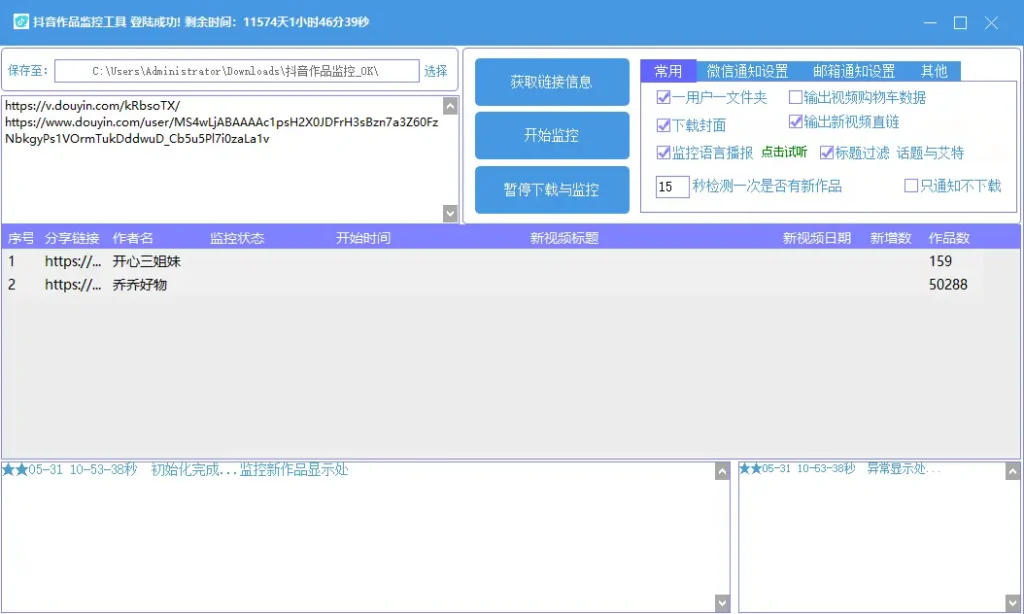The width and height of the screenshot is (1024, 614).
Task: Toggle 输出新视频直链 checkbox
Action: click(795, 121)
